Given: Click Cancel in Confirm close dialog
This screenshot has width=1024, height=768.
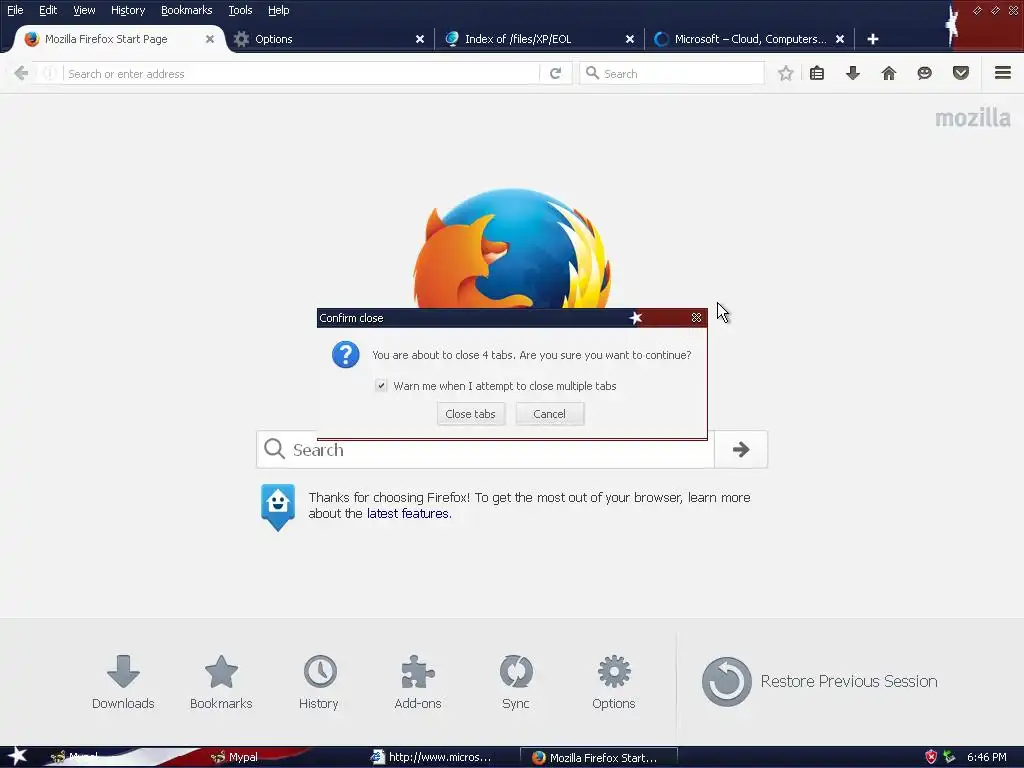Looking at the screenshot, I should coord(549,414).
